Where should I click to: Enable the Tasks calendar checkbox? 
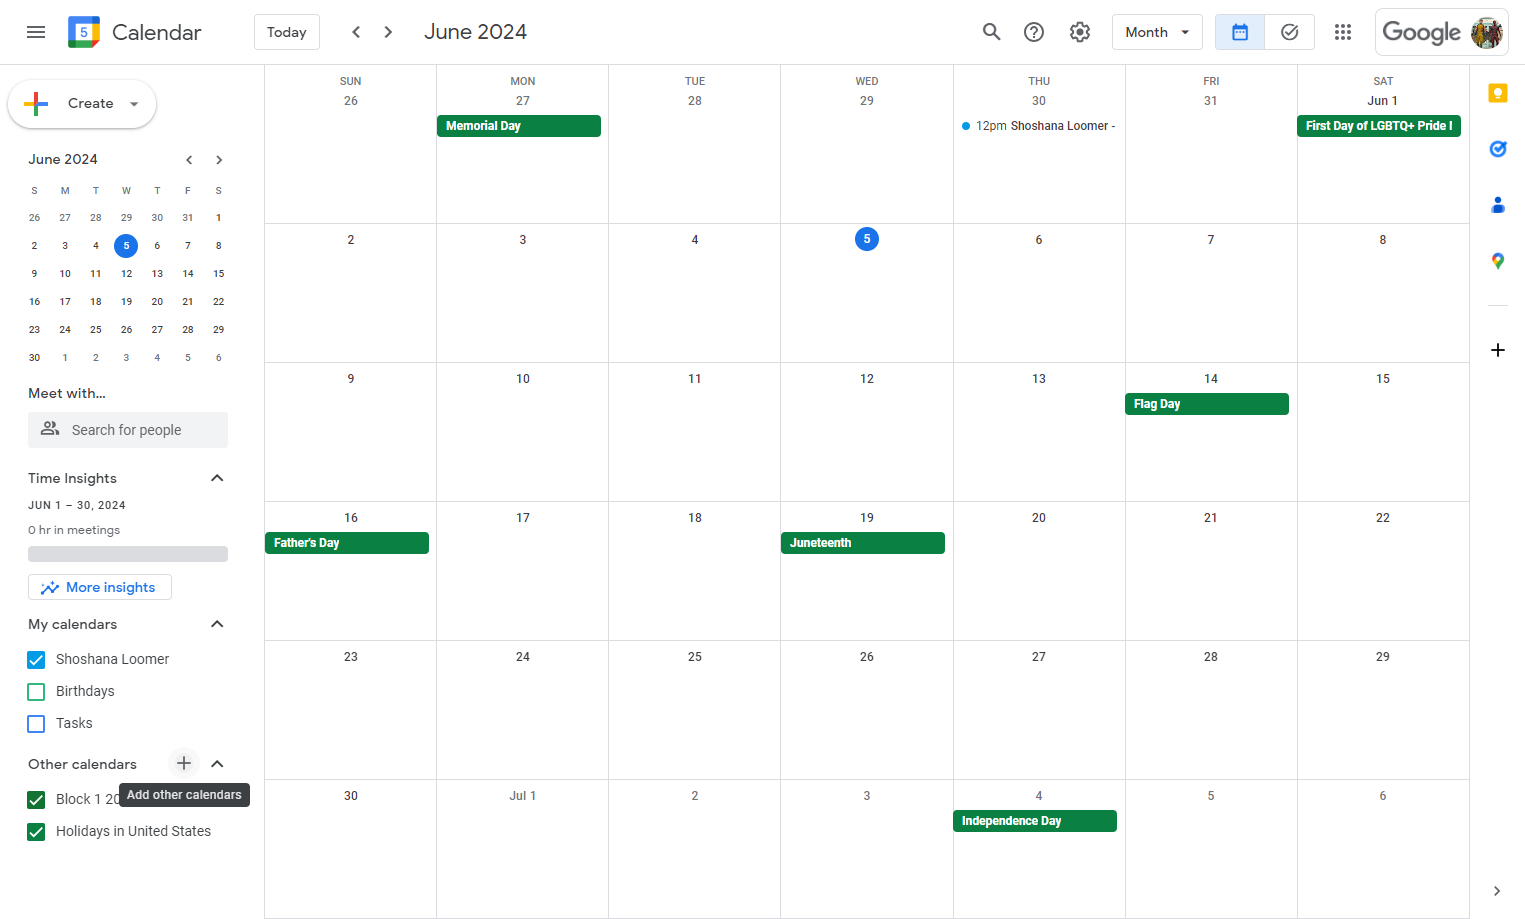coord(36,723)
